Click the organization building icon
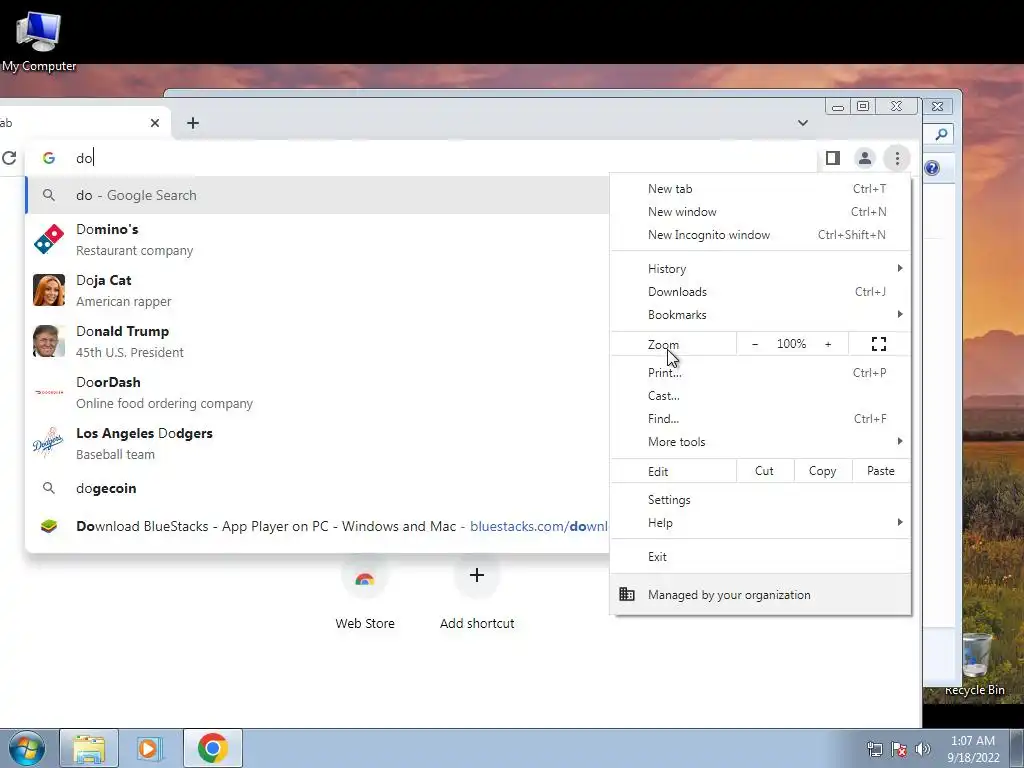Image resolution: width=1024 pixels, height=768 pixels. 627,594
